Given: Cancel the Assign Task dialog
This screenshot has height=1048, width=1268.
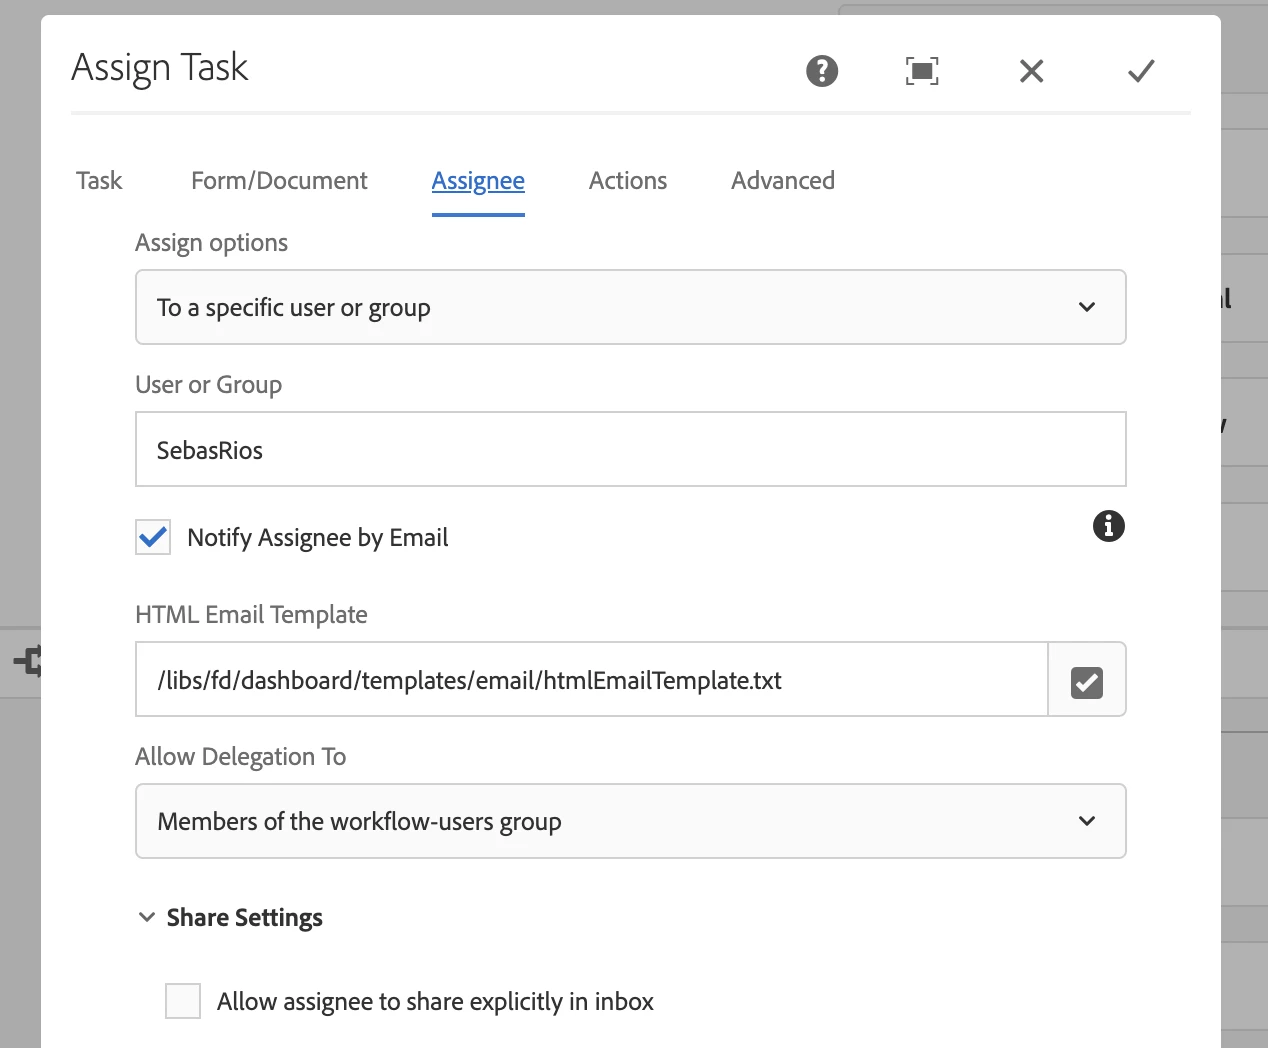Looking at the screenshot, I should pos(1031,71).
